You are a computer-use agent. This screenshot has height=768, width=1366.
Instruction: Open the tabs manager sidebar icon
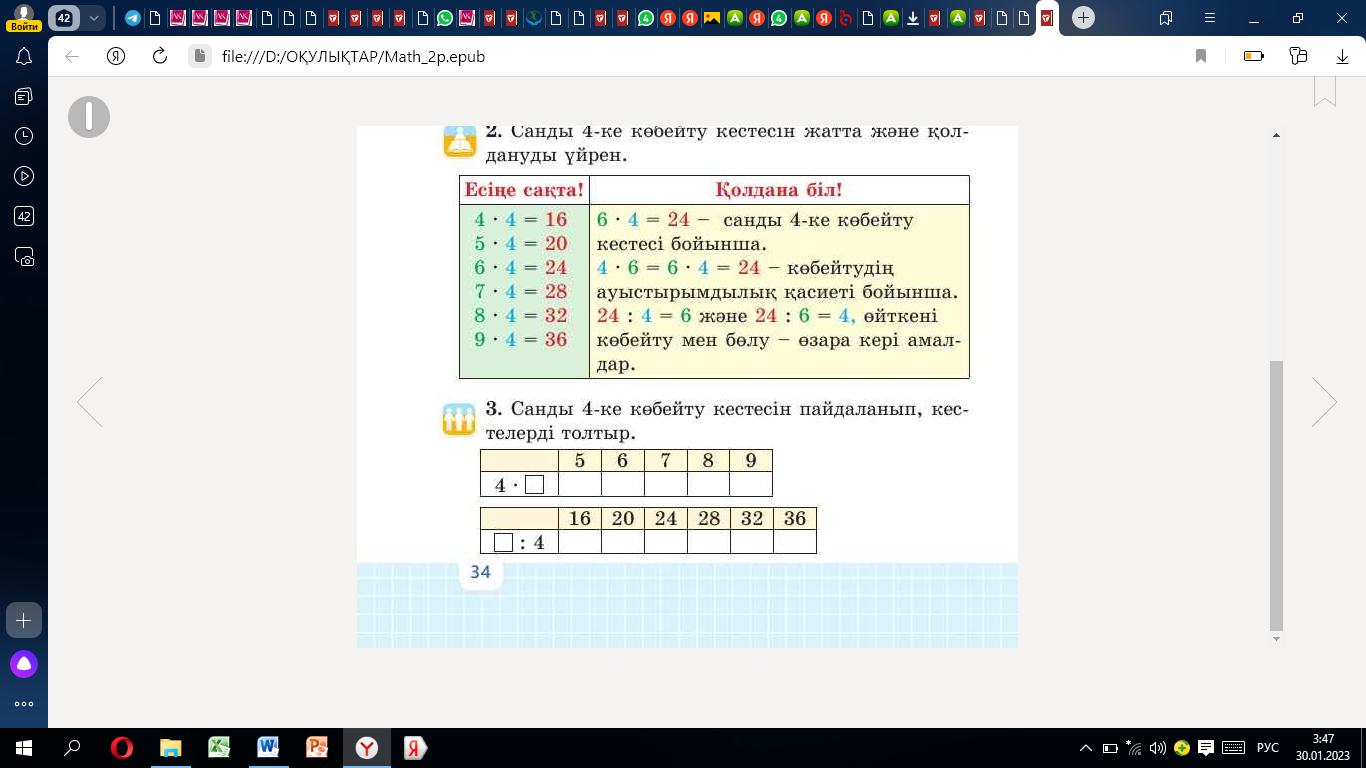coord(24,96)
